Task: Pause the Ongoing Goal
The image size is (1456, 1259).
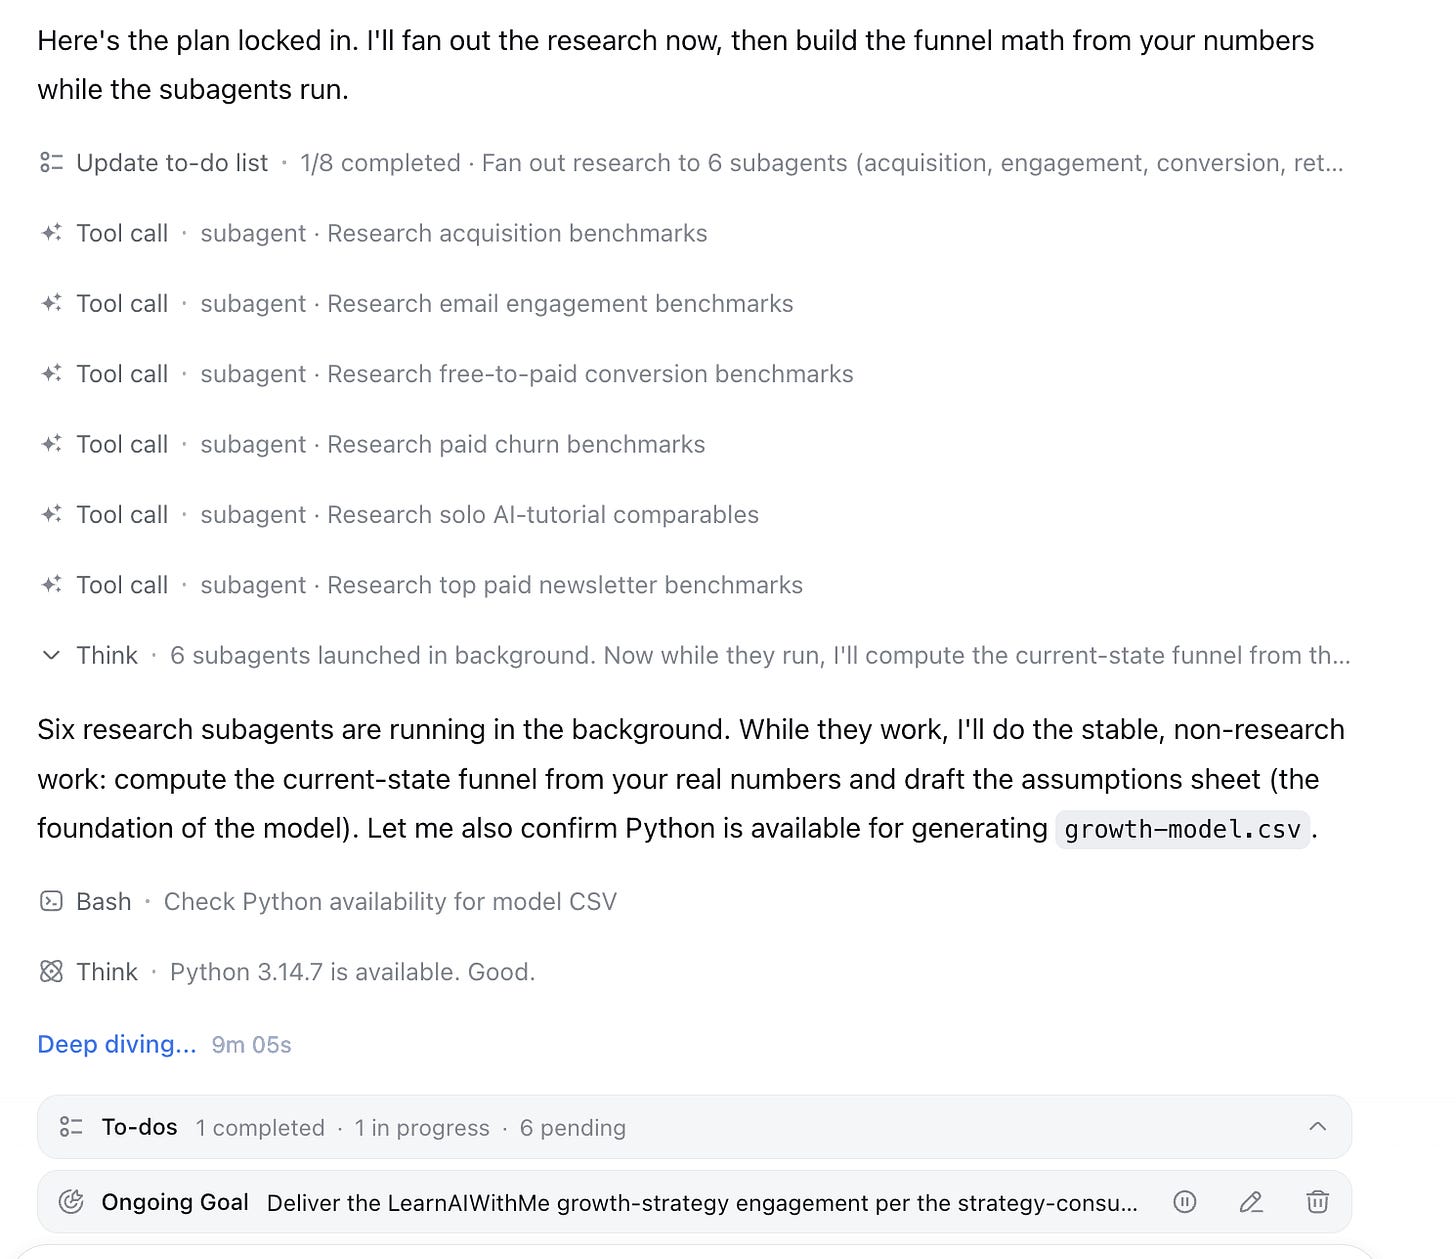Action: (1184, 1202)
